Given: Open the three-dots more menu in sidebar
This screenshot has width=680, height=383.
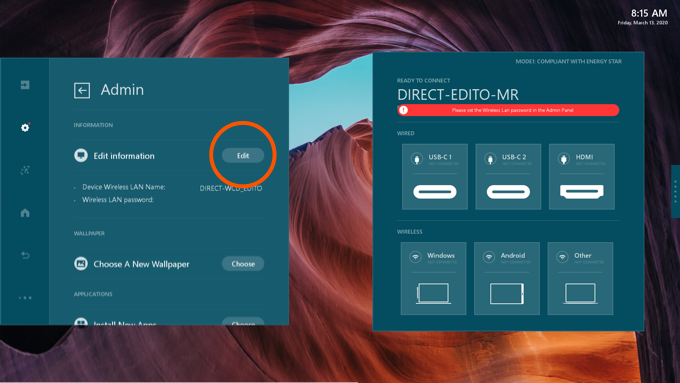Looking at the screenshot, I should 25,298.
